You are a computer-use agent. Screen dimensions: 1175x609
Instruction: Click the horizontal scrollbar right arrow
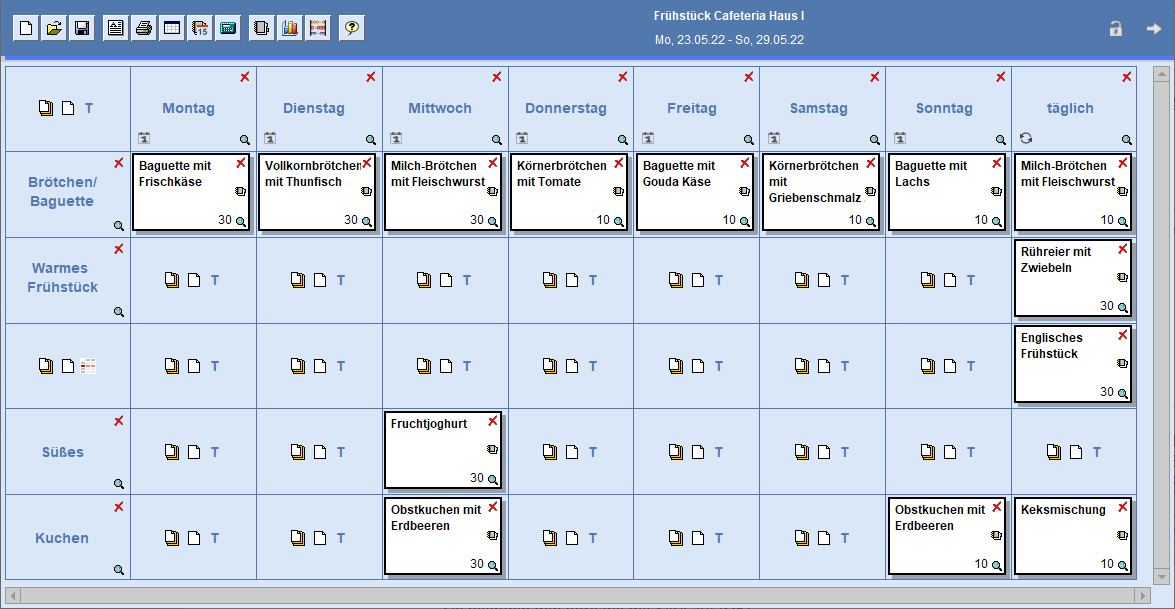point(1143,596)
